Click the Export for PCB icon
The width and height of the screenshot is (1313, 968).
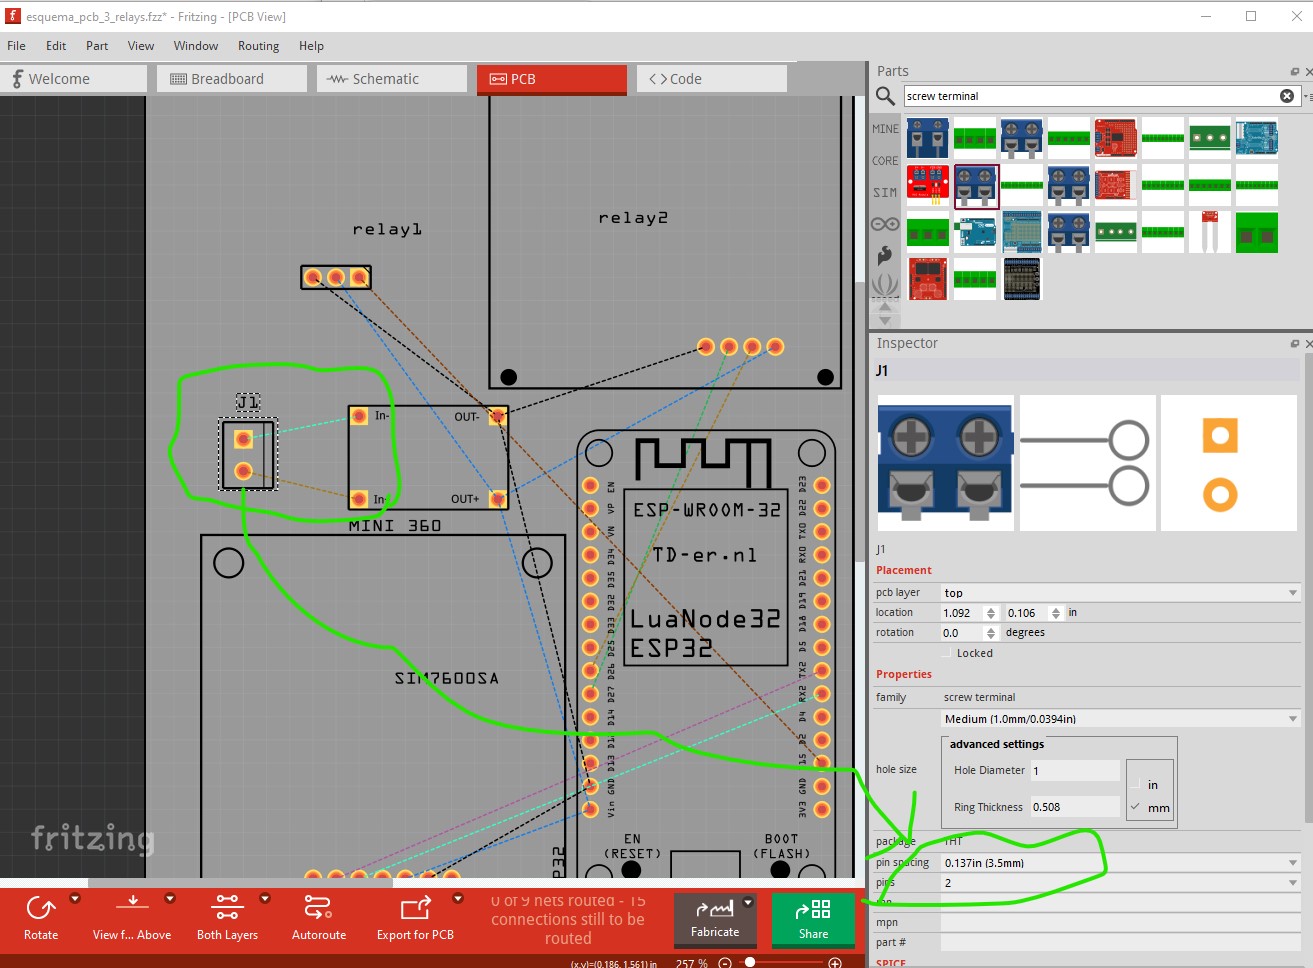point(415,909)
